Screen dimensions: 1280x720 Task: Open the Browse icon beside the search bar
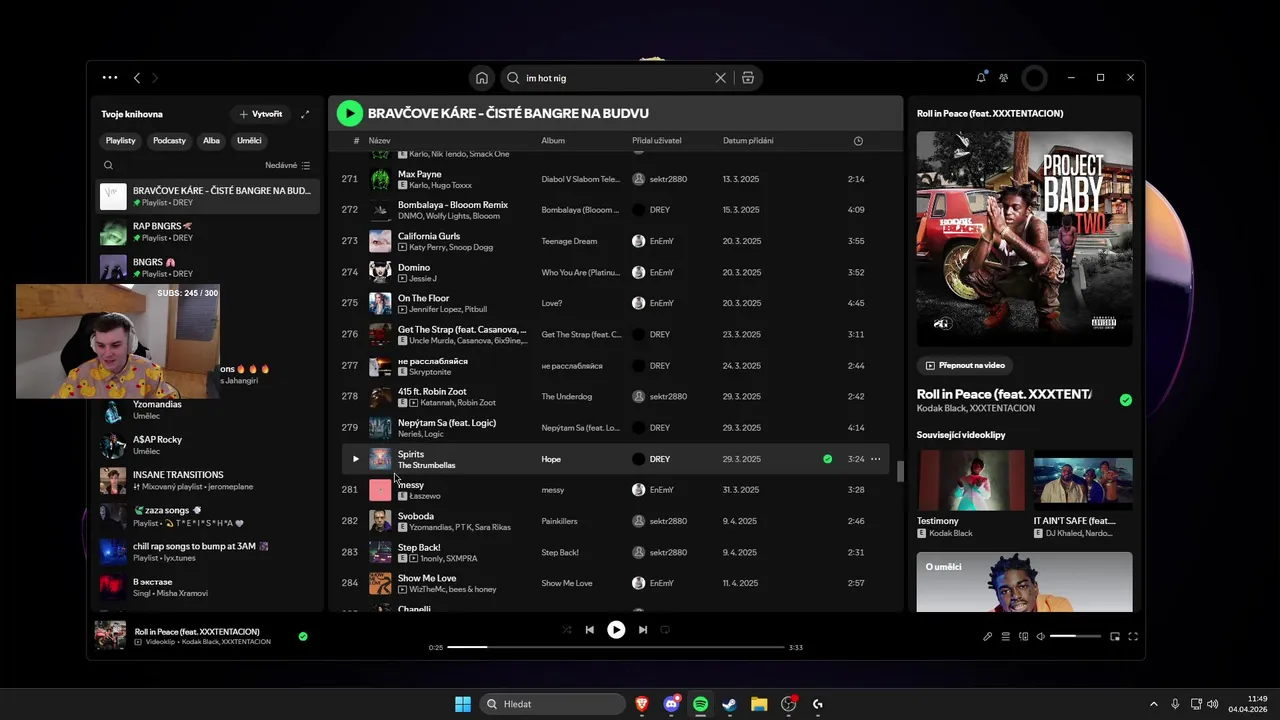coord(747,78)
